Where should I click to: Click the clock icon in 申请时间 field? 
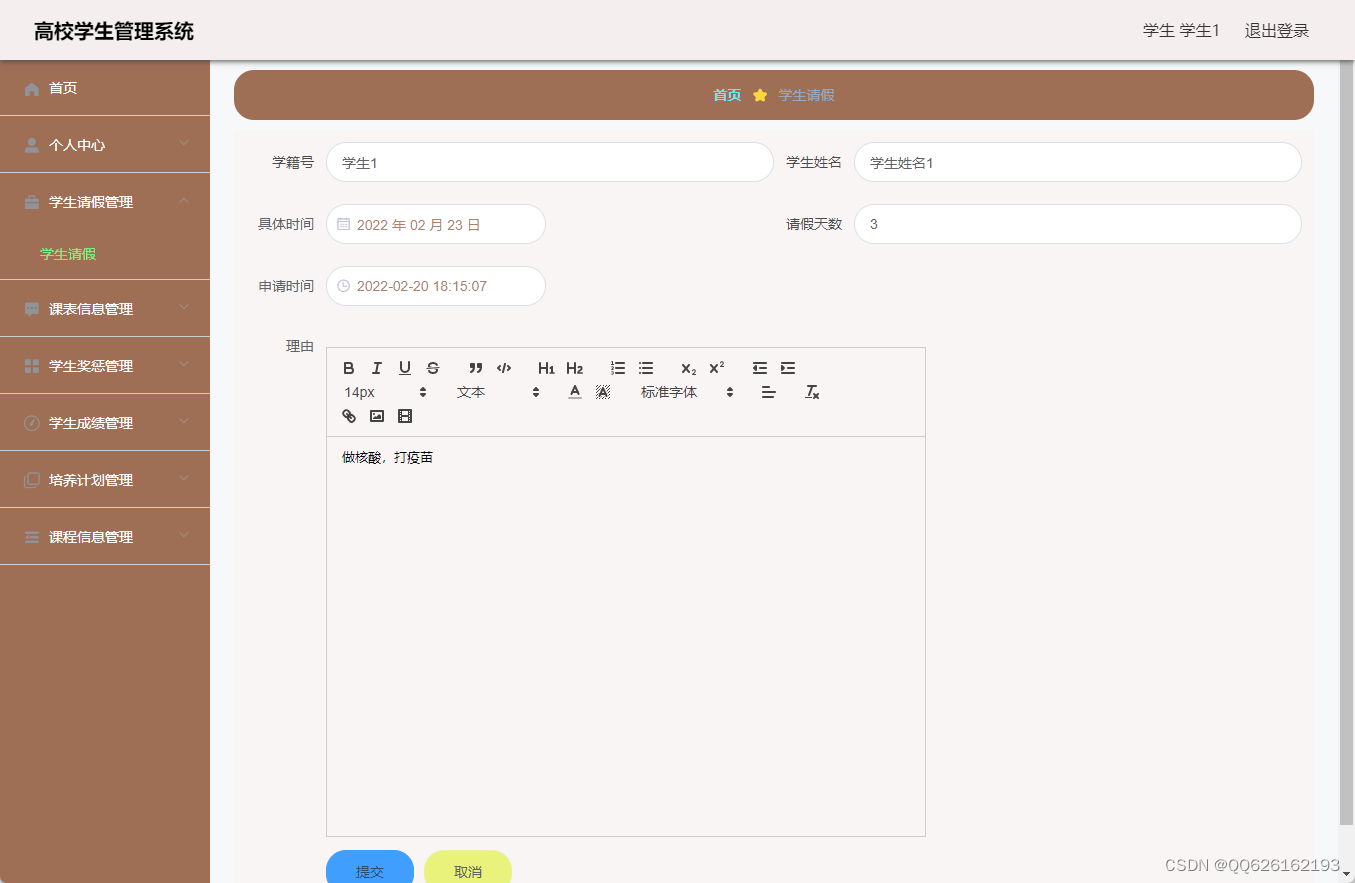point(343,286)
